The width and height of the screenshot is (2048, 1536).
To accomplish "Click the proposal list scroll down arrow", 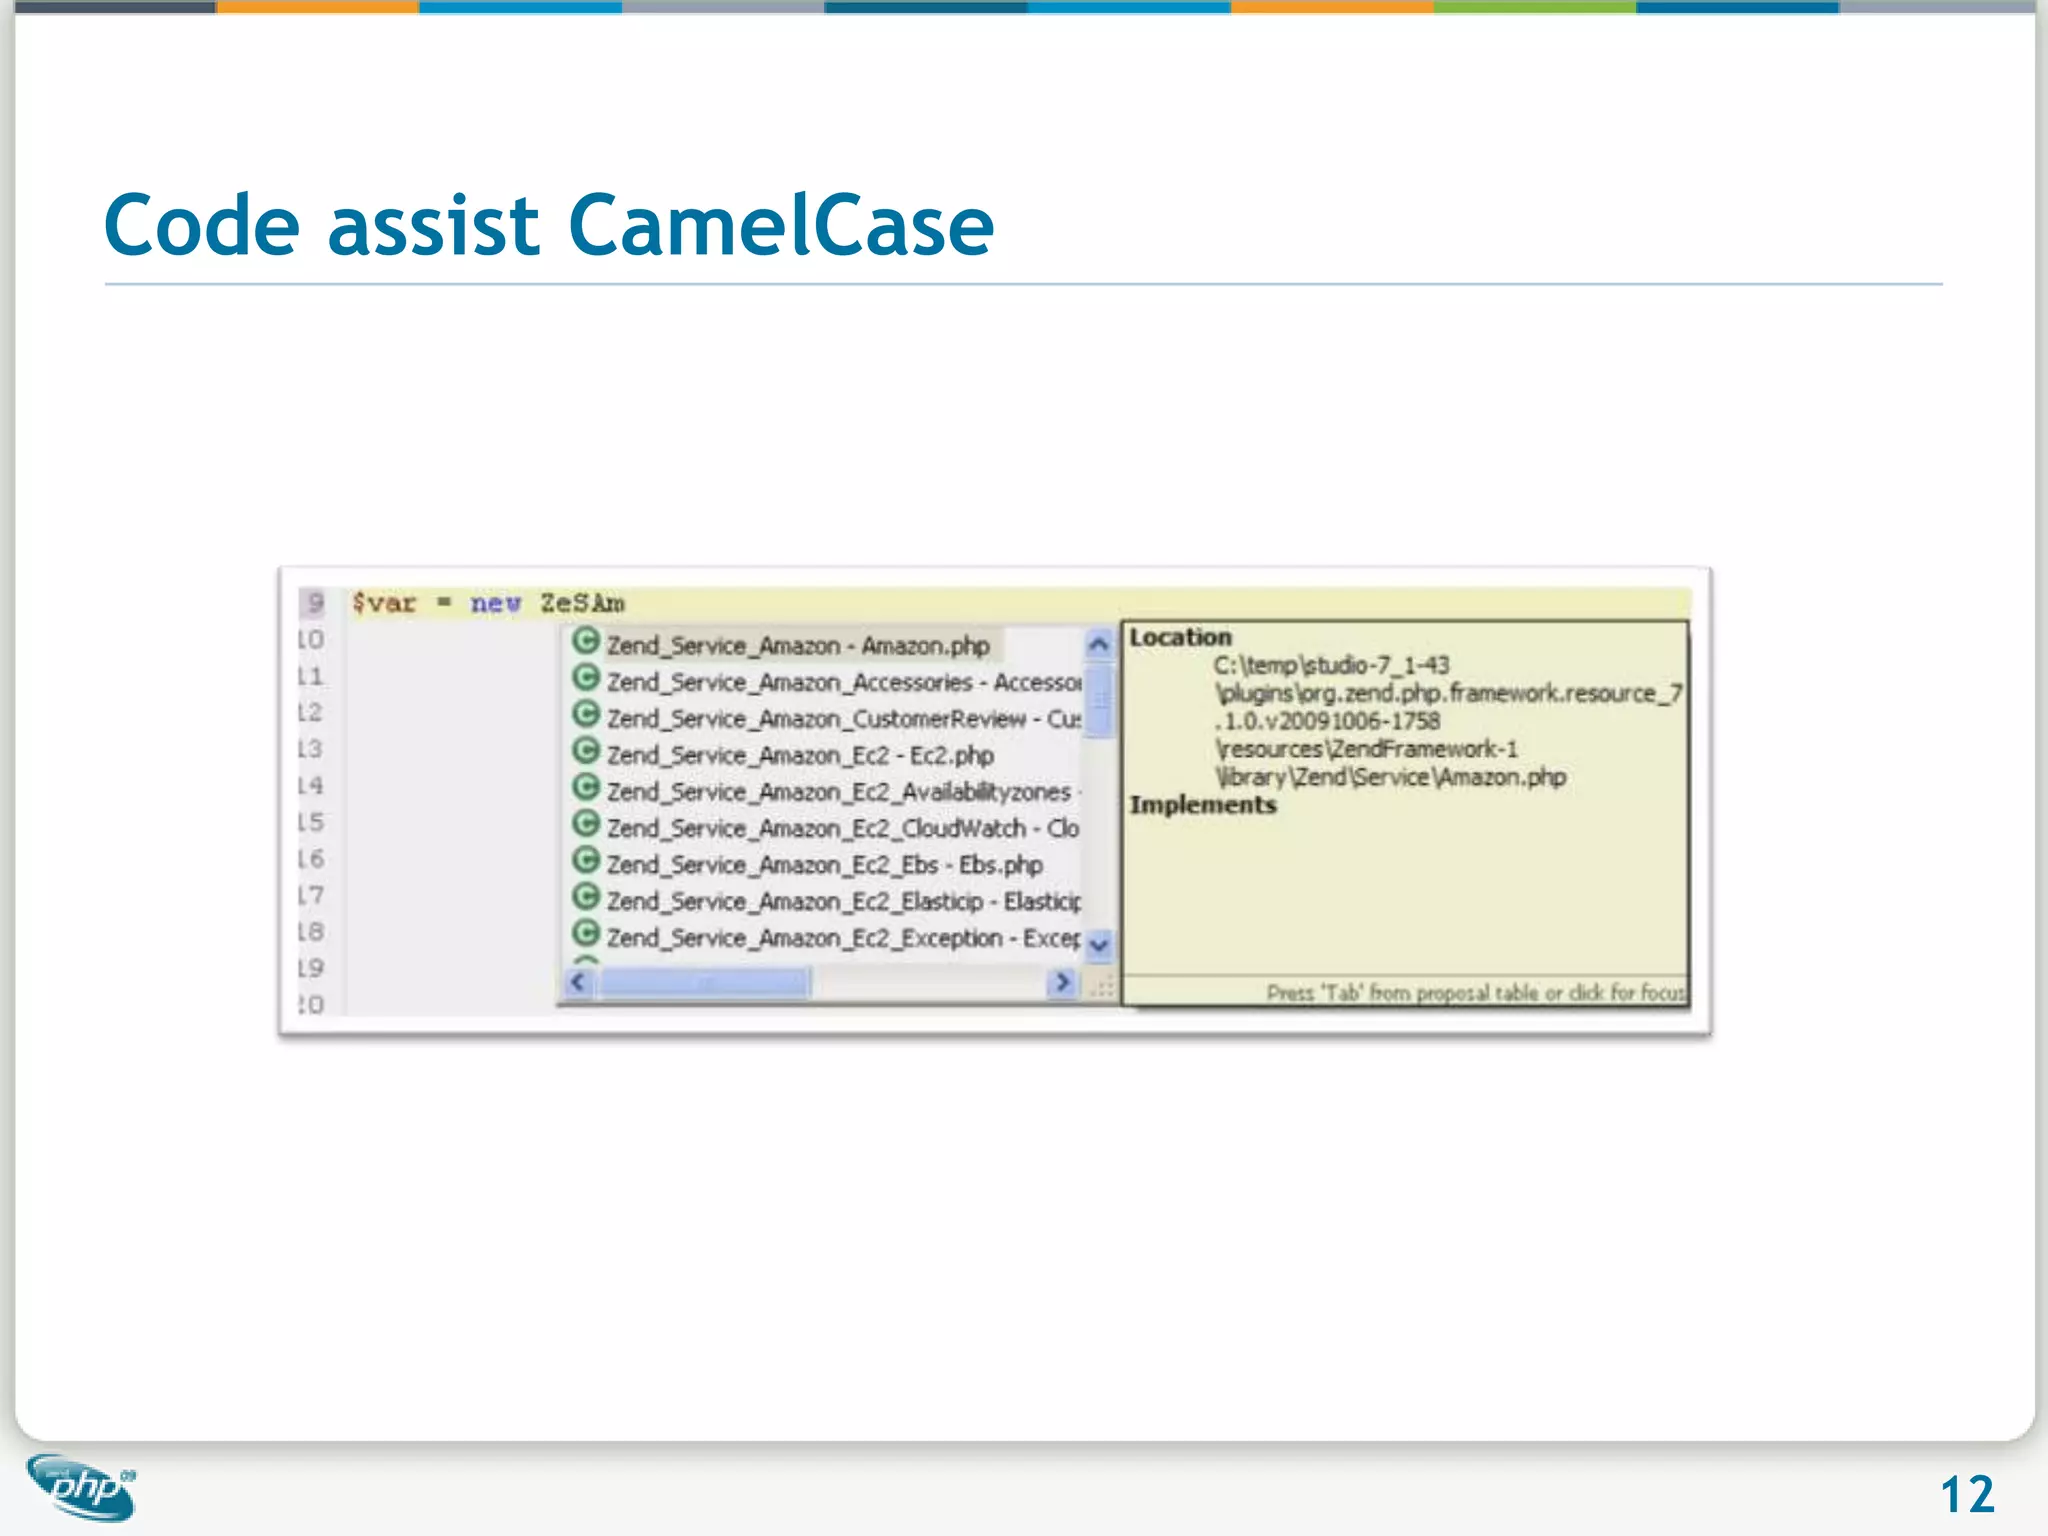I will pyautogui.click(x=1099, y=944).
